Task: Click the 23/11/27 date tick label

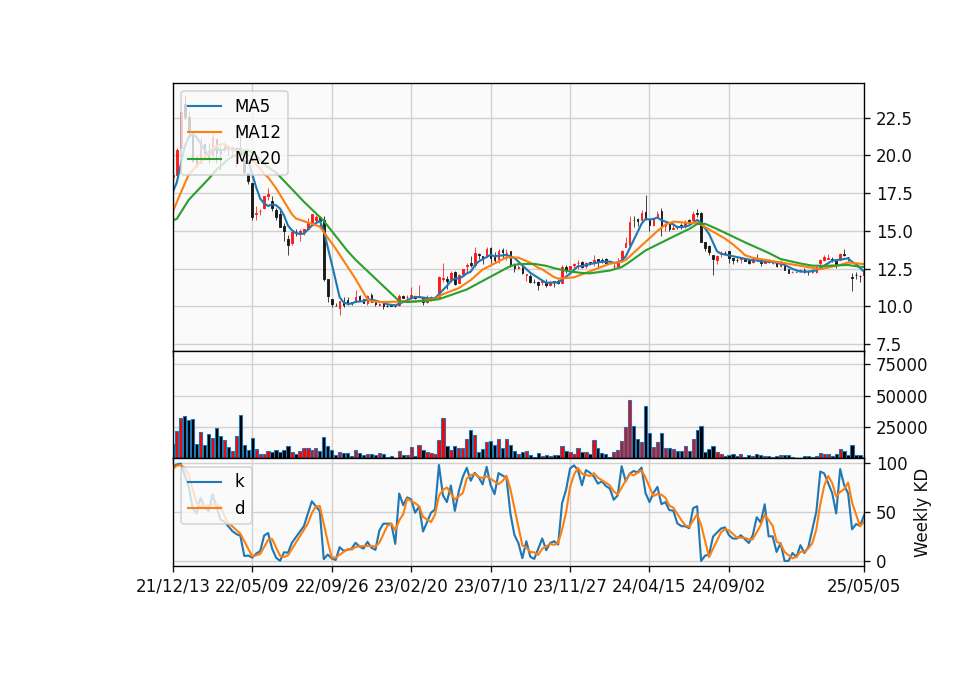Action: (570, 586)
